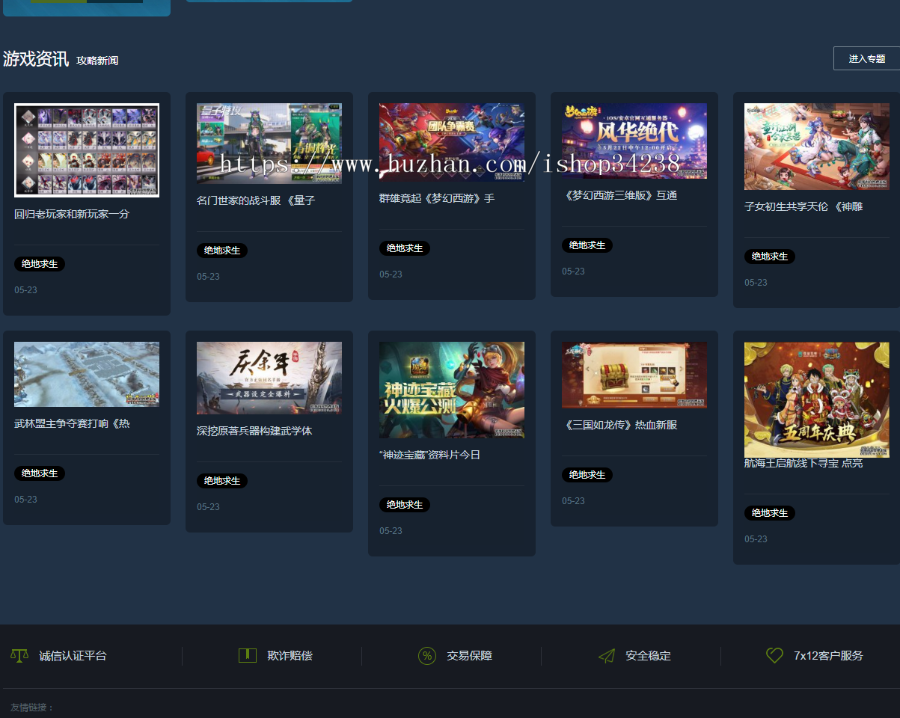Click the paper plane icon beside 安全稳定

[x=606, y=656]
